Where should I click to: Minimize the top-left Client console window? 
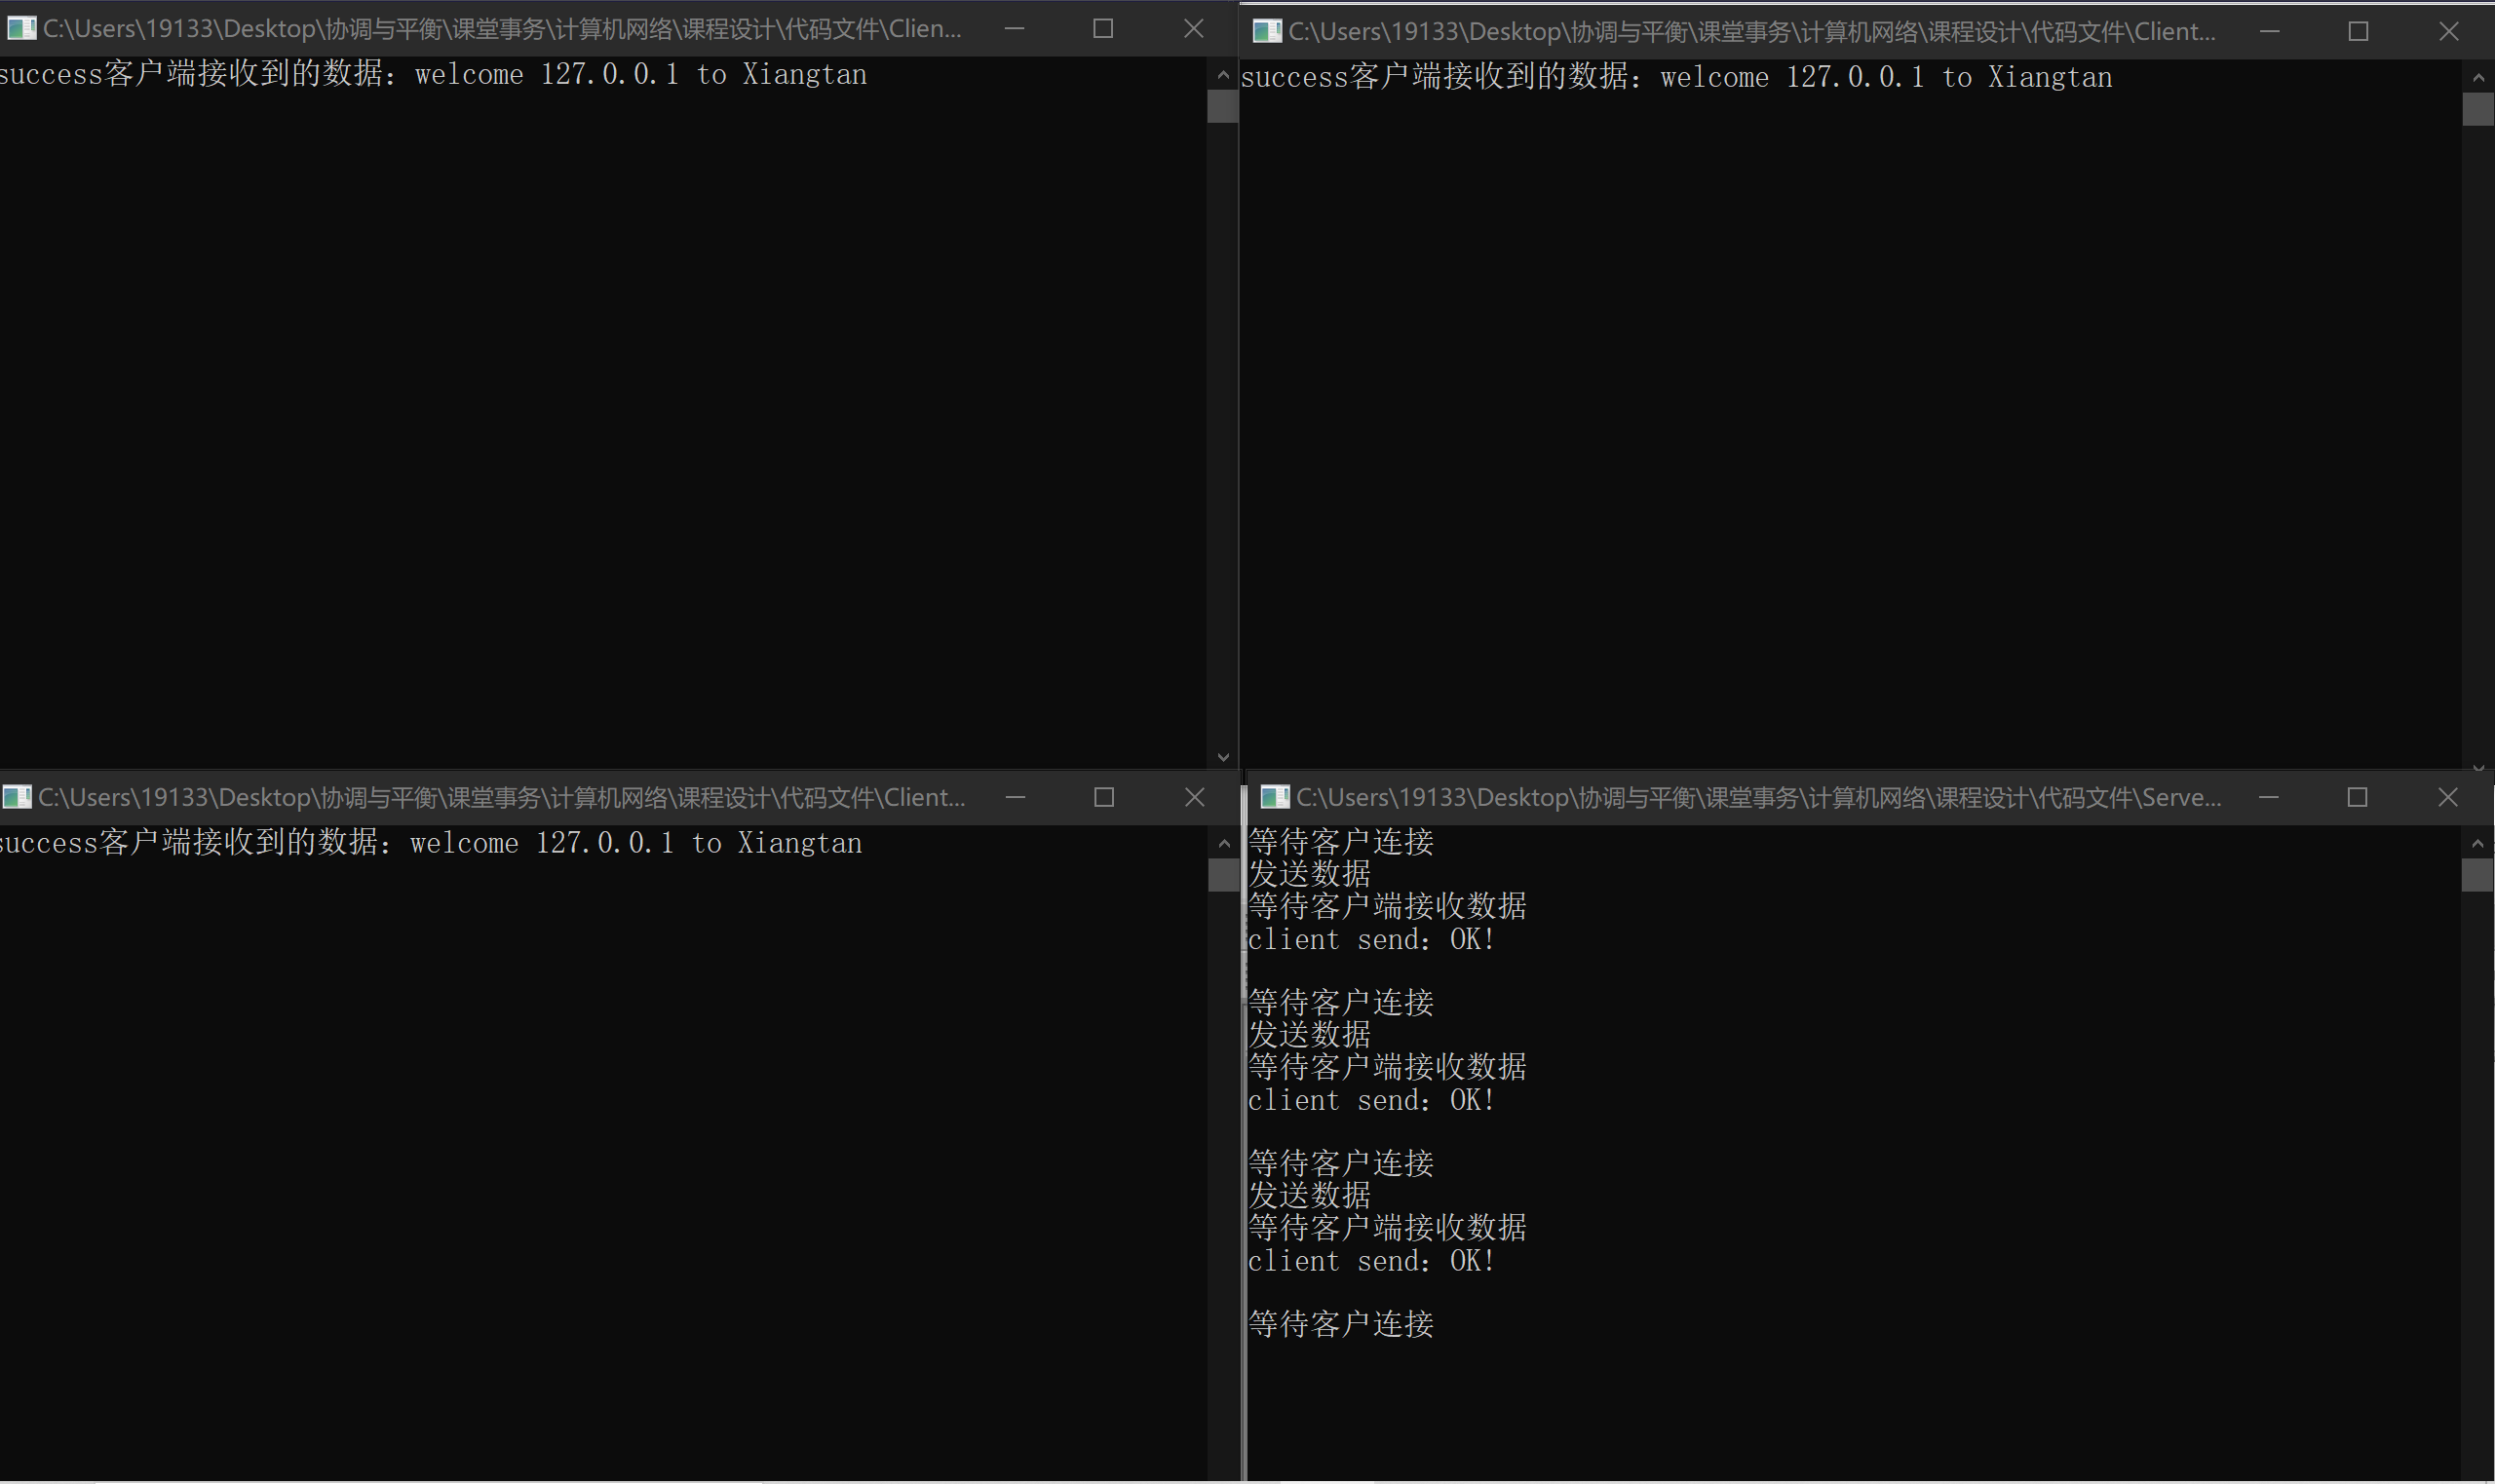pyautogui.click(x=1014, y=28)
